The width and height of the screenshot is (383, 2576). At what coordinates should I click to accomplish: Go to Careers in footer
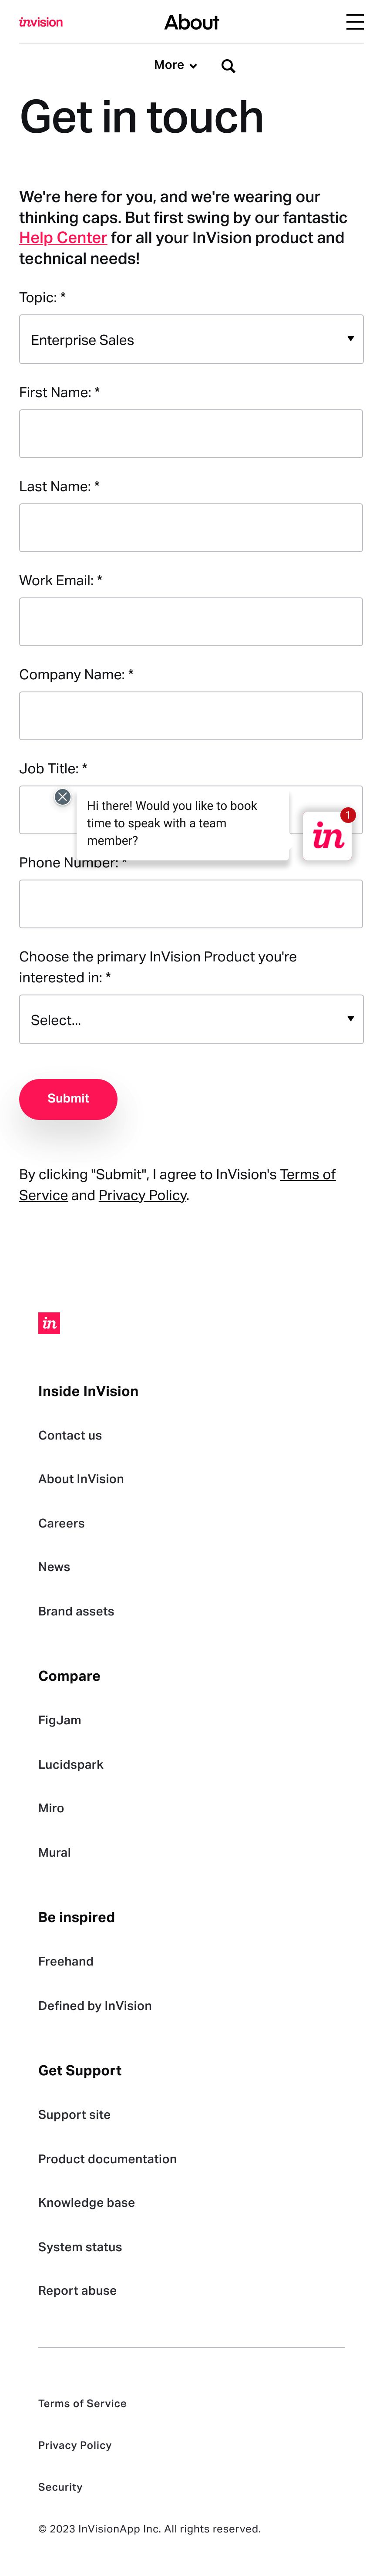click(61, 1523)
